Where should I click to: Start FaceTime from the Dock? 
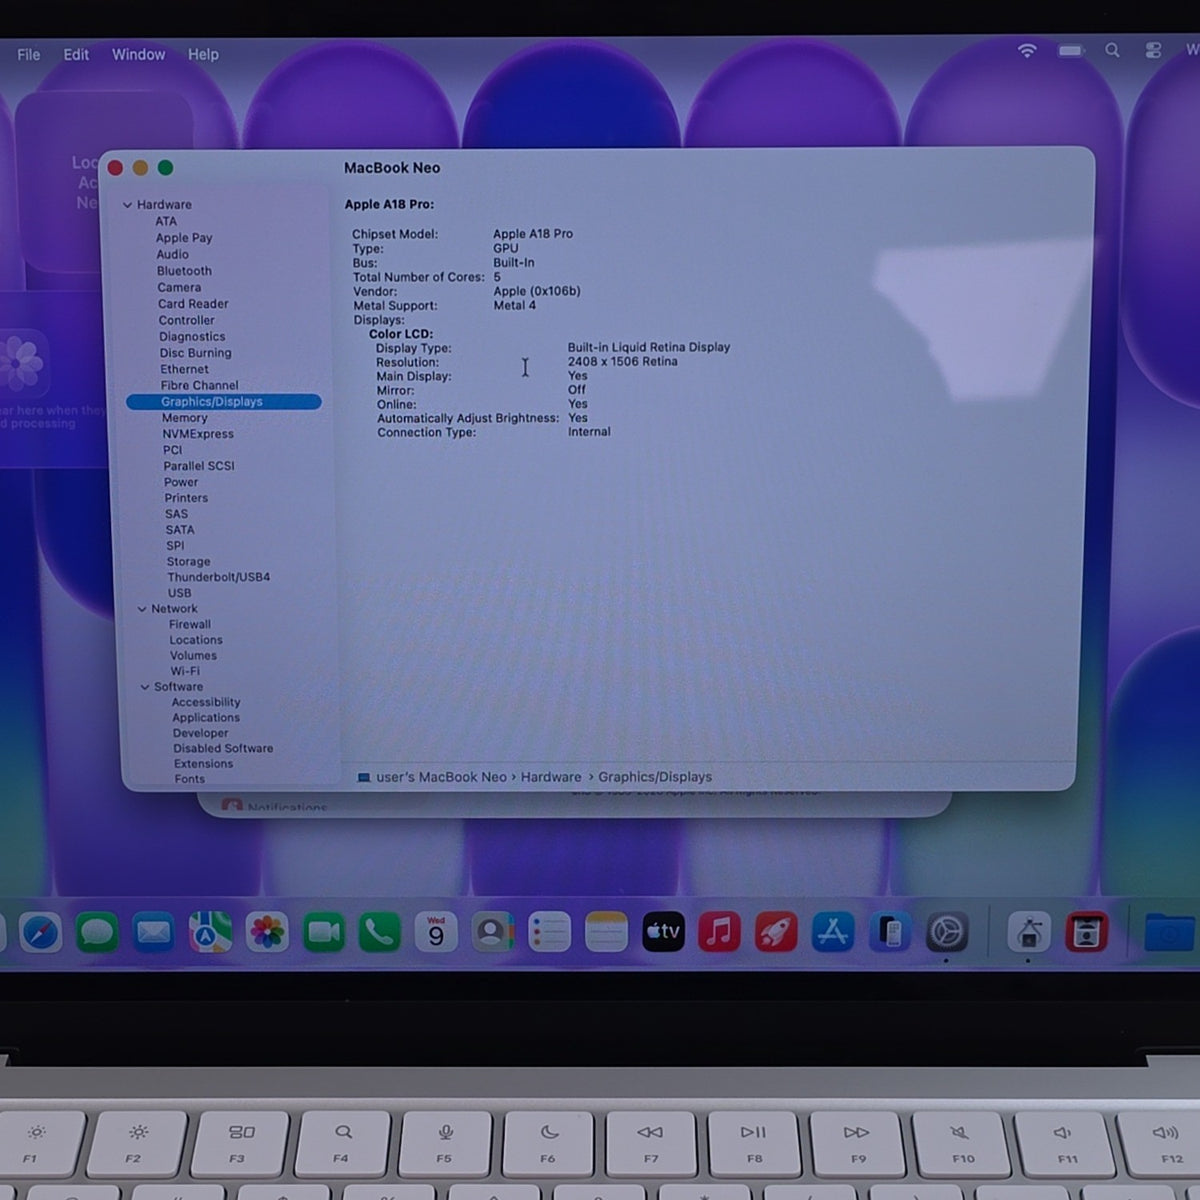323,933
